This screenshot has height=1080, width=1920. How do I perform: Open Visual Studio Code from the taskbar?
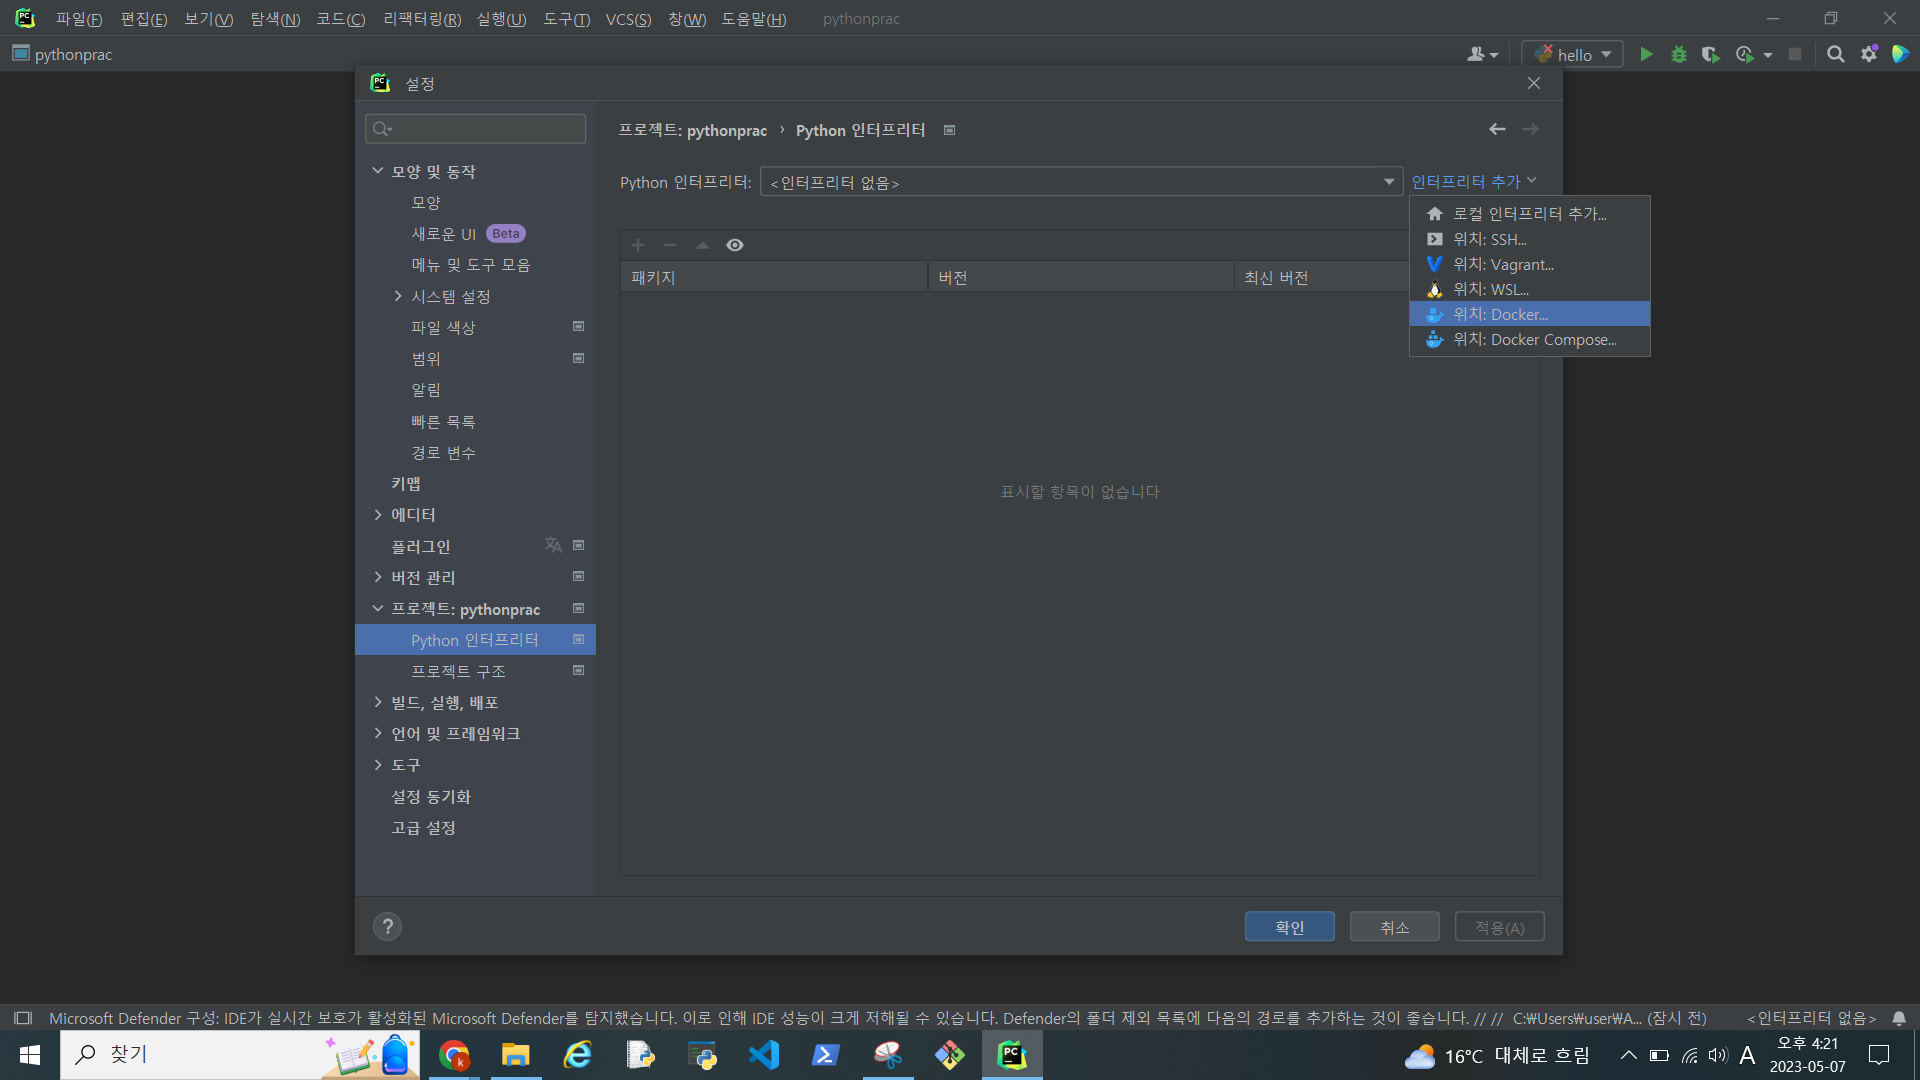[x=764, y=1055]
